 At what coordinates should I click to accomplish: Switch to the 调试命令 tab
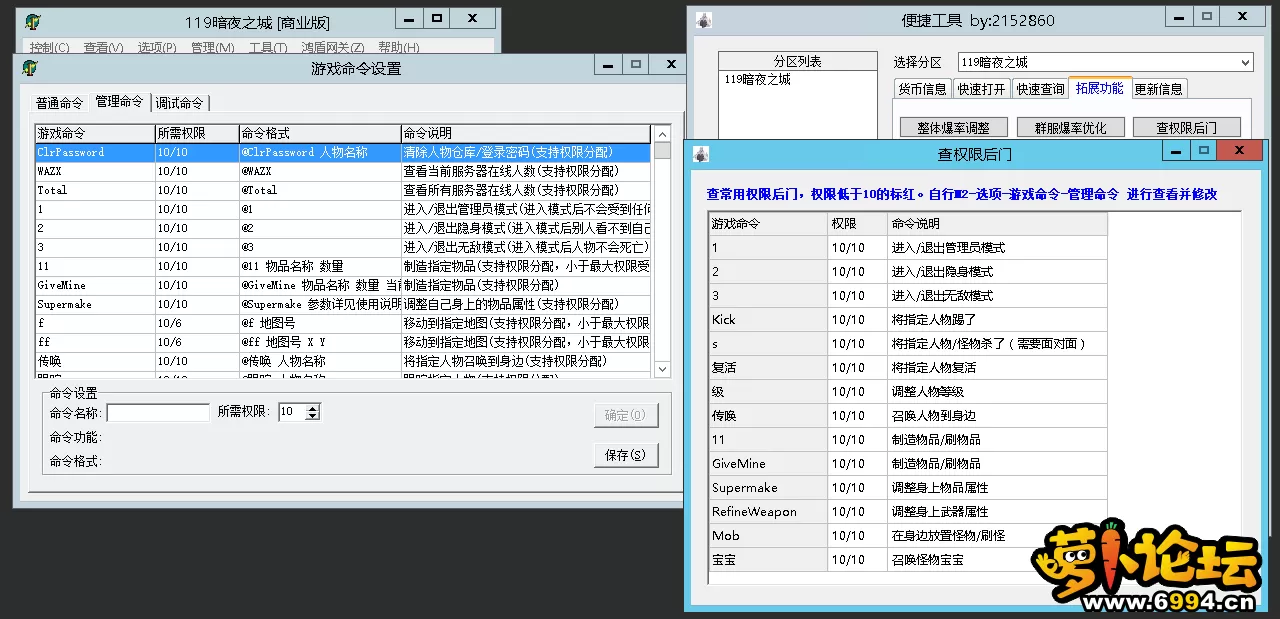point(180,103)
